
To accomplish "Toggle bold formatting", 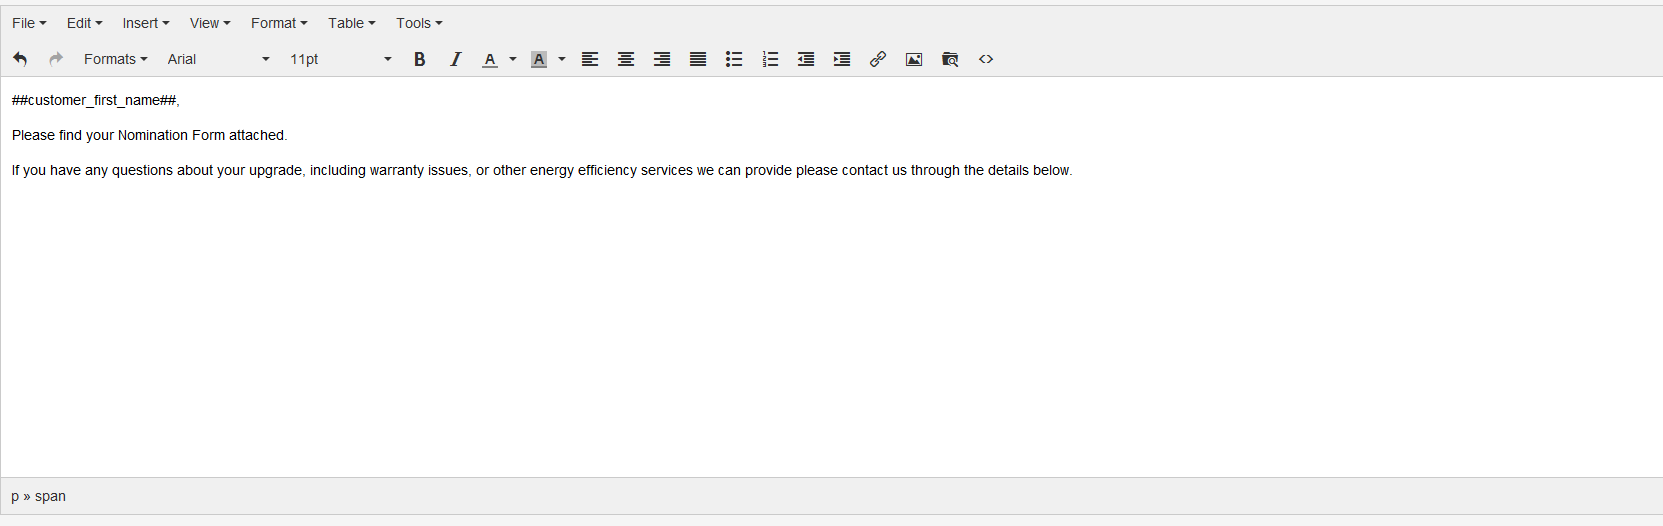I will click(x=420, y=59).
